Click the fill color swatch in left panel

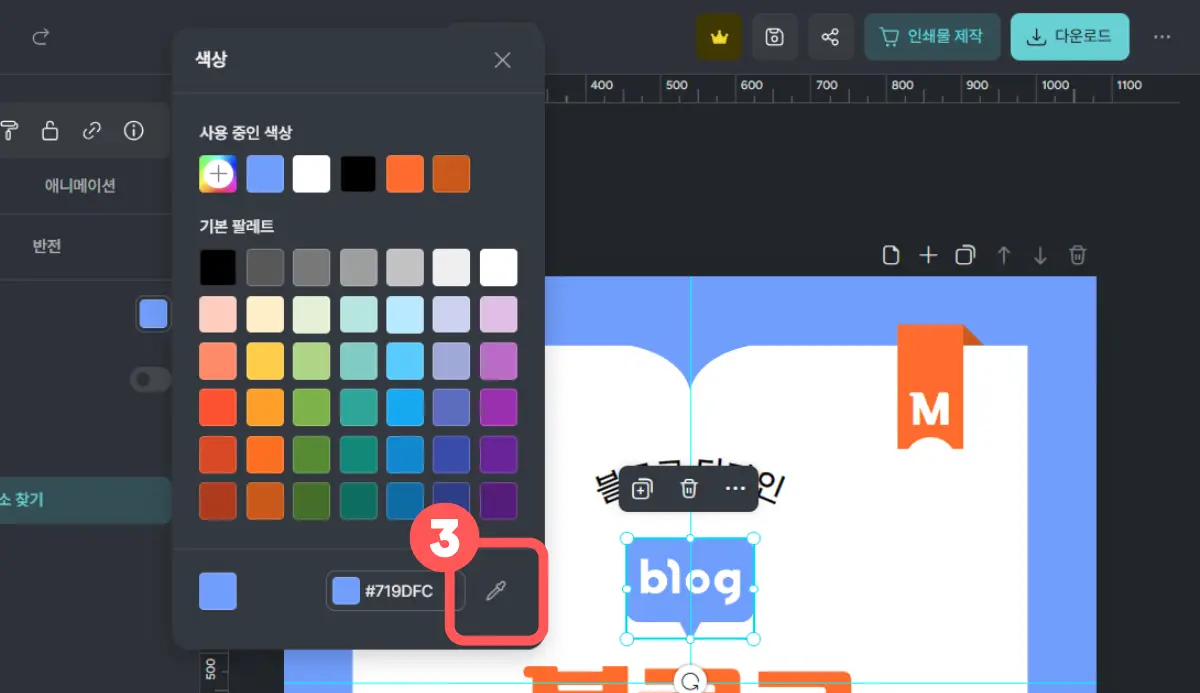153,314
